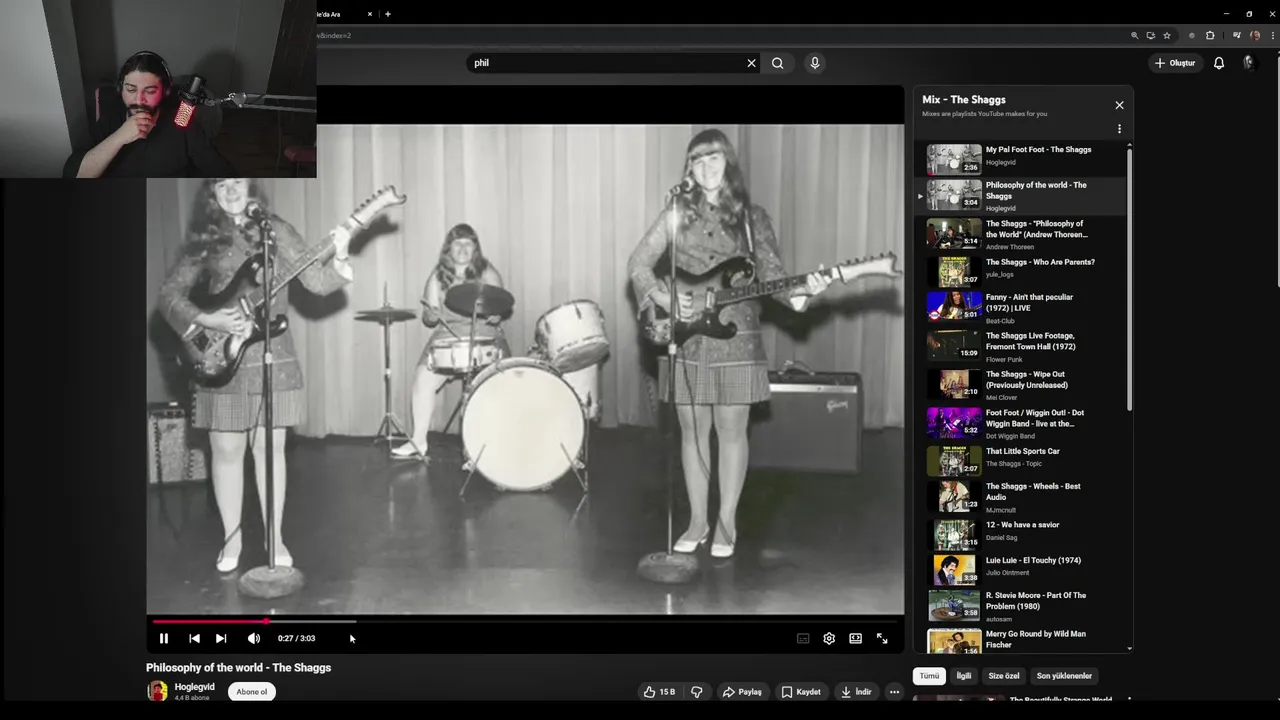The image size is (1280, 720).
Task: Select the İlgili filter chip
Action: point(964,676)
